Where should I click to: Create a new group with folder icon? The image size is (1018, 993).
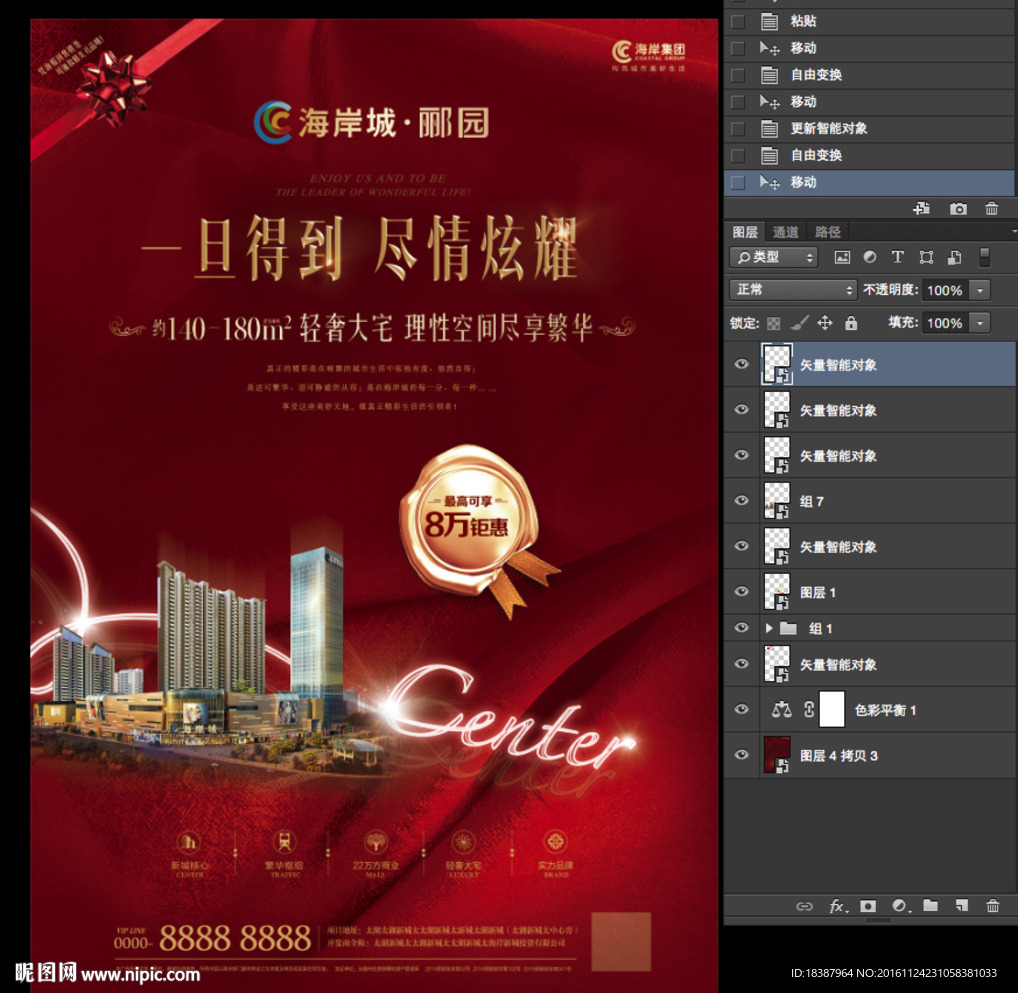pos(930,906)
